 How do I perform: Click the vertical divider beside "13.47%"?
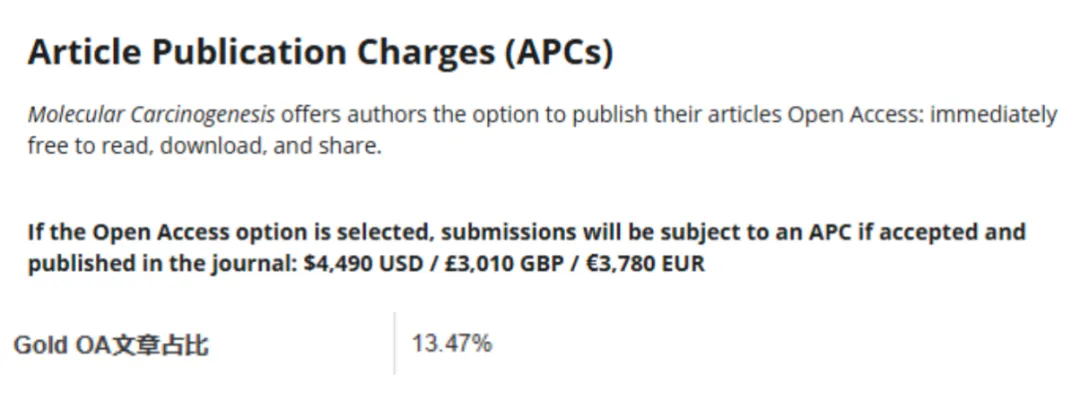point(395,343)
